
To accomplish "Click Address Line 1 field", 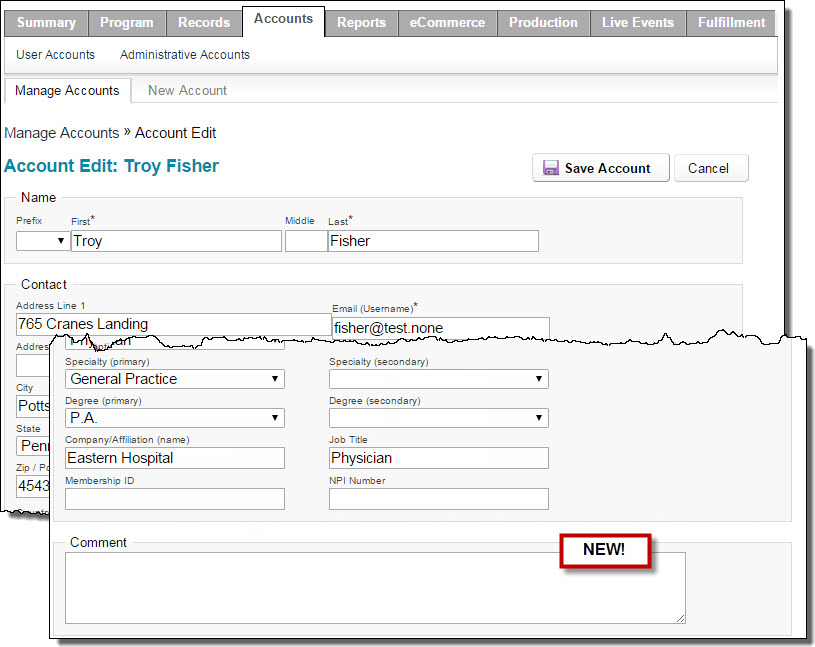I will click(x=173, y=324).
